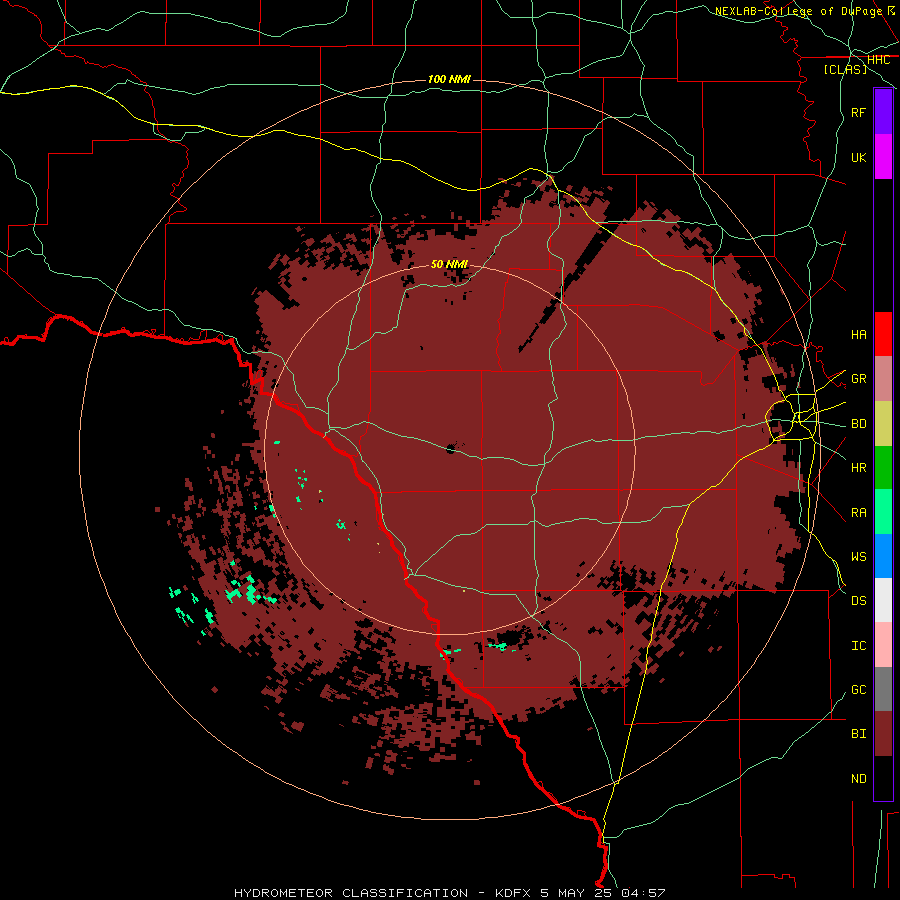Pick the HR green legend swatch
This screenshot has width=900, height=900.
click(883, 468)
